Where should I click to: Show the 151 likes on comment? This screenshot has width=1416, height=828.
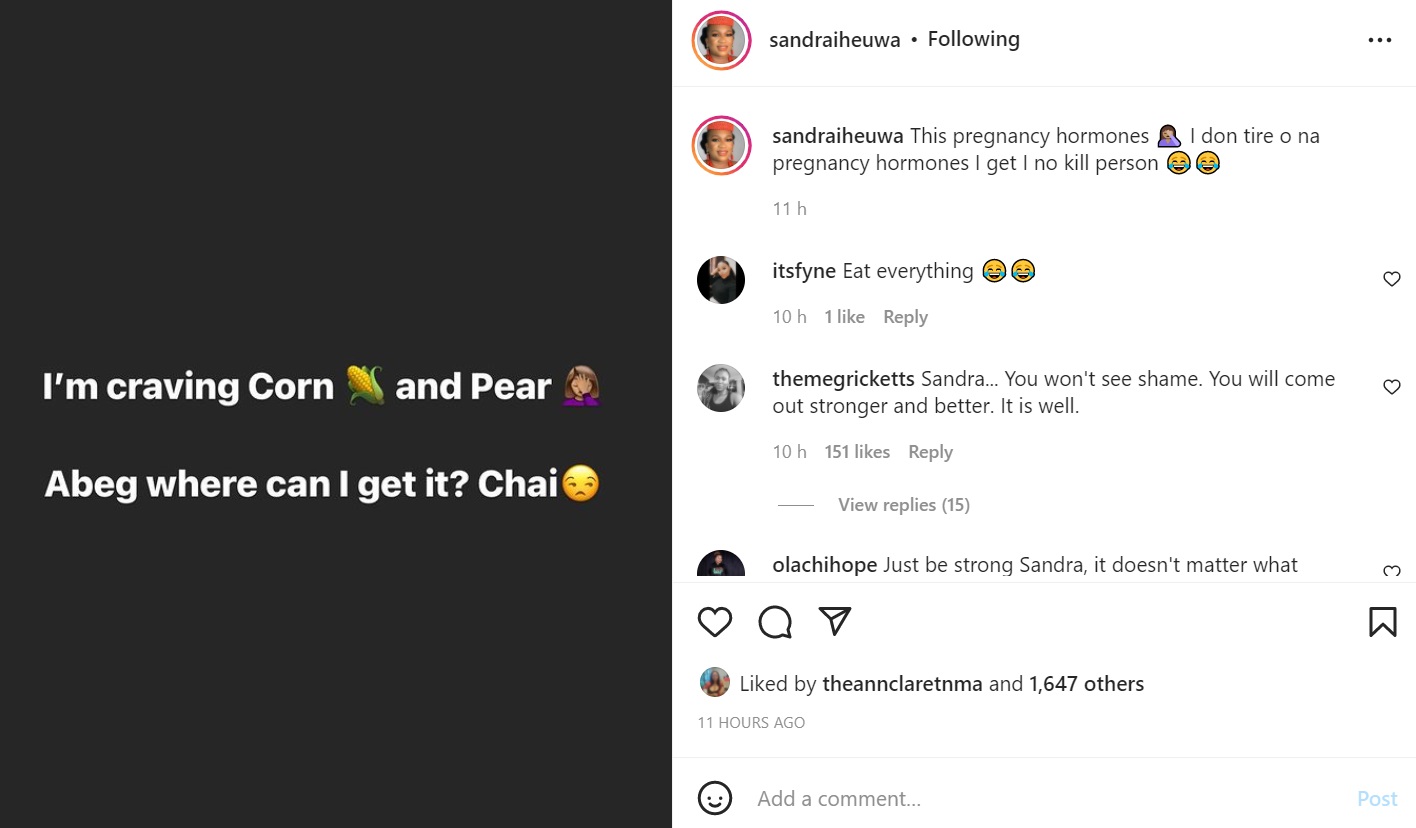pyautogui.click(x=857, y=452)
